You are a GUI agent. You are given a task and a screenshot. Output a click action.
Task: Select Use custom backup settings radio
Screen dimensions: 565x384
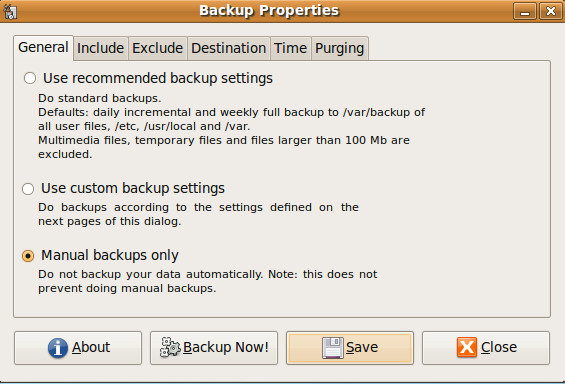click(x=28, y=188)
